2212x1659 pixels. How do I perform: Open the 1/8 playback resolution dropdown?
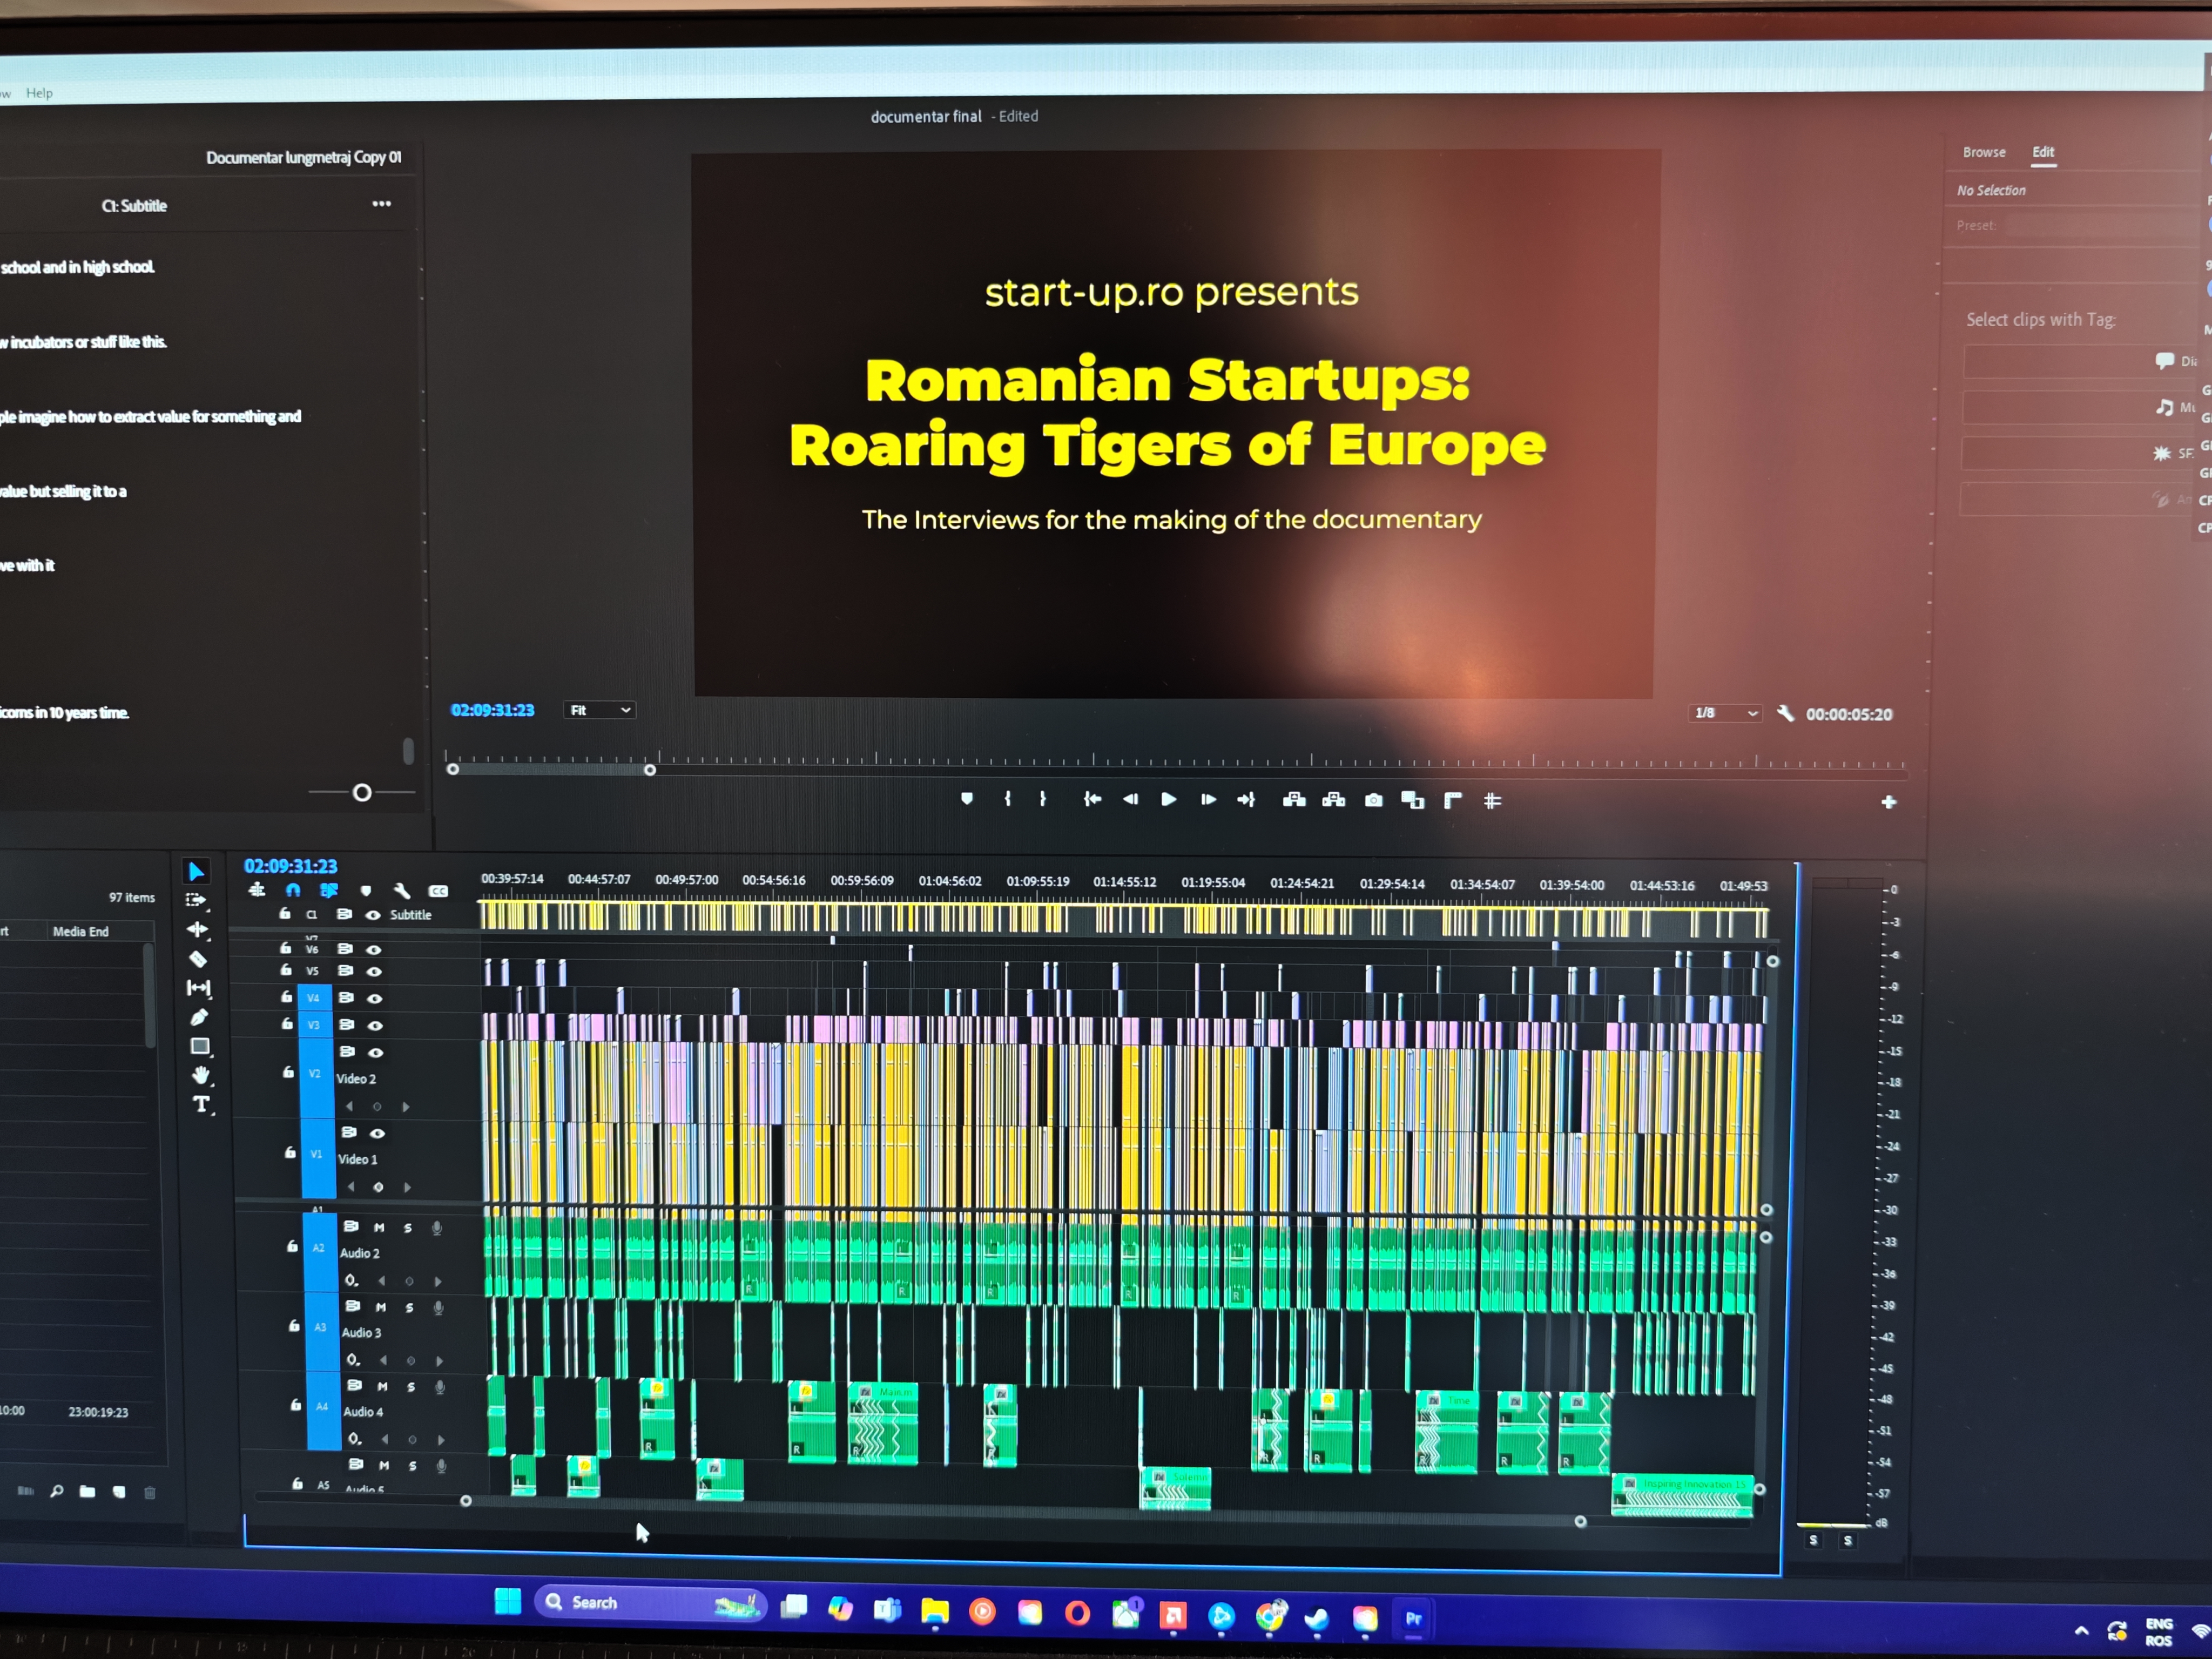[1725, 713]
